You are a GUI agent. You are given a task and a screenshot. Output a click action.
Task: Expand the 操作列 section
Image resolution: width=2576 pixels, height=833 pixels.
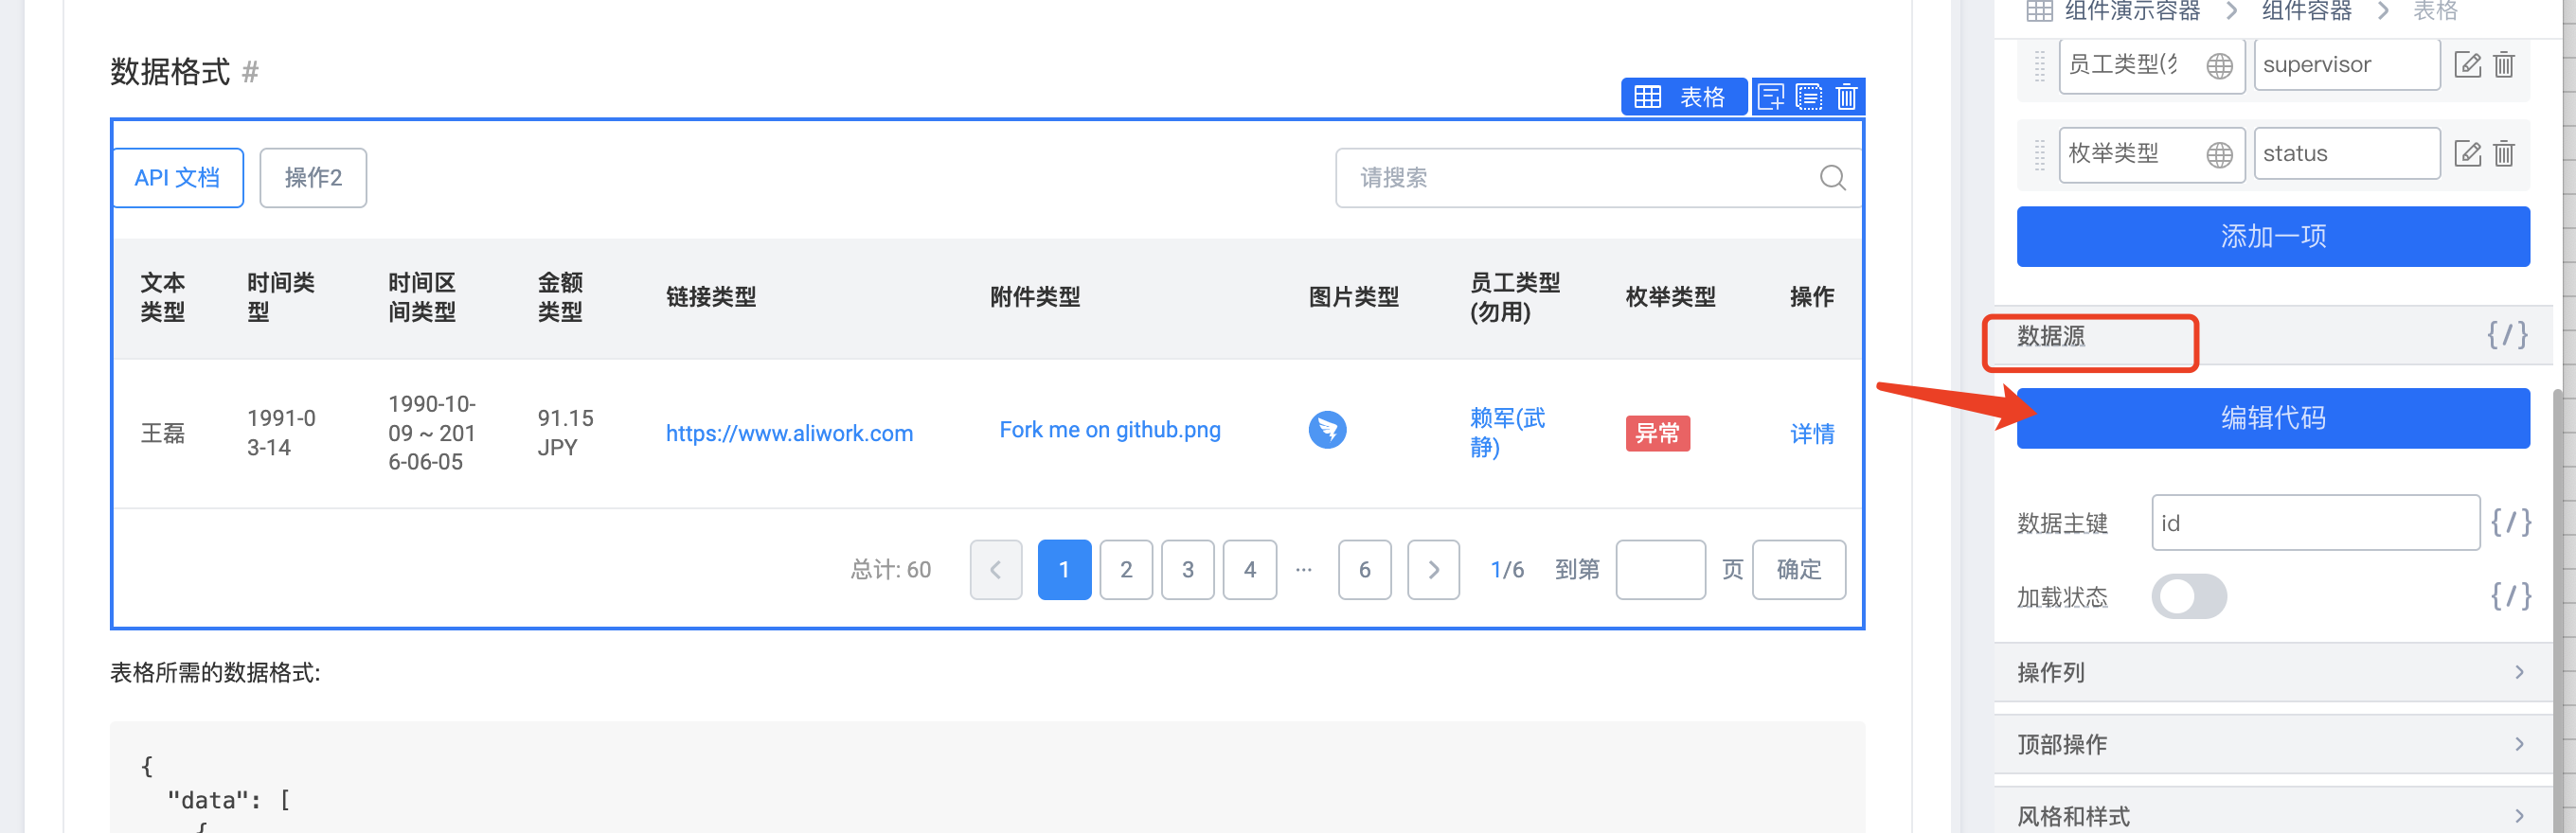(x=2272, y=672)
